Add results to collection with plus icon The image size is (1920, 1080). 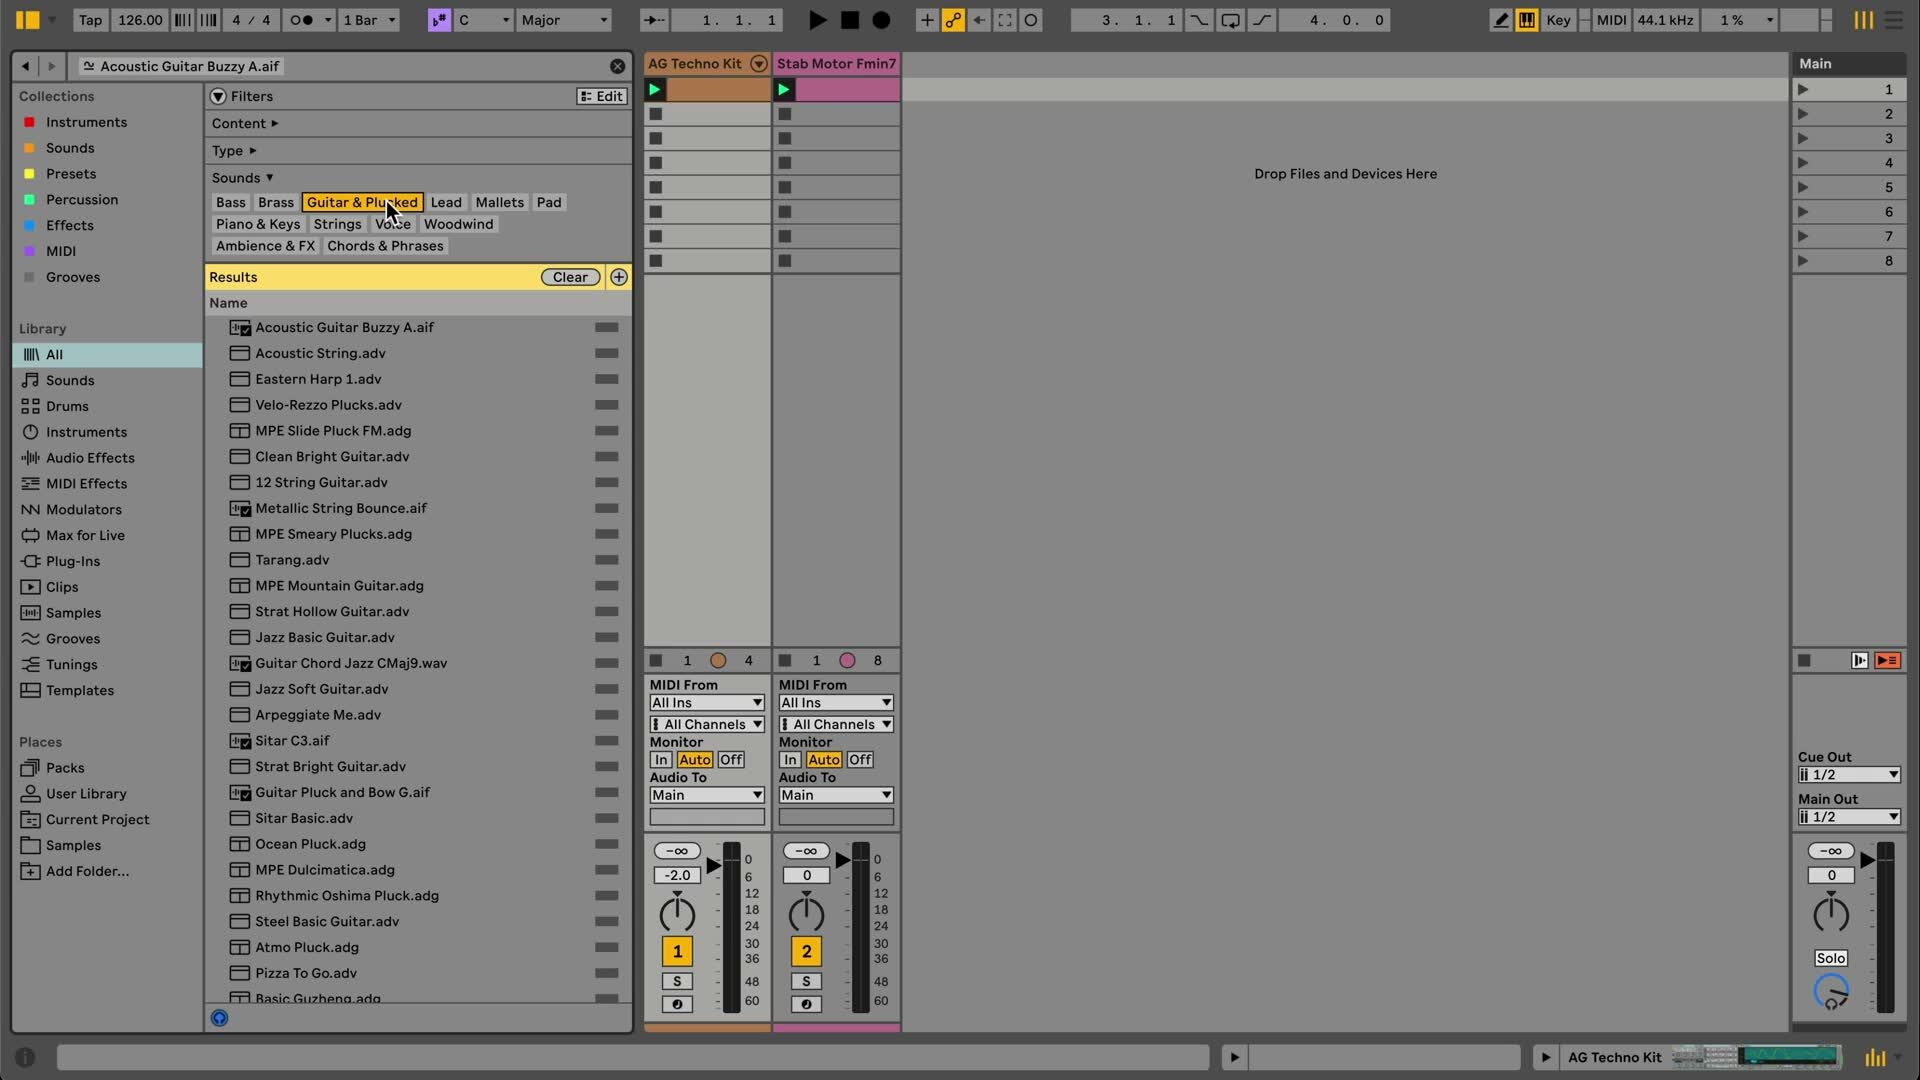[619, 277]
